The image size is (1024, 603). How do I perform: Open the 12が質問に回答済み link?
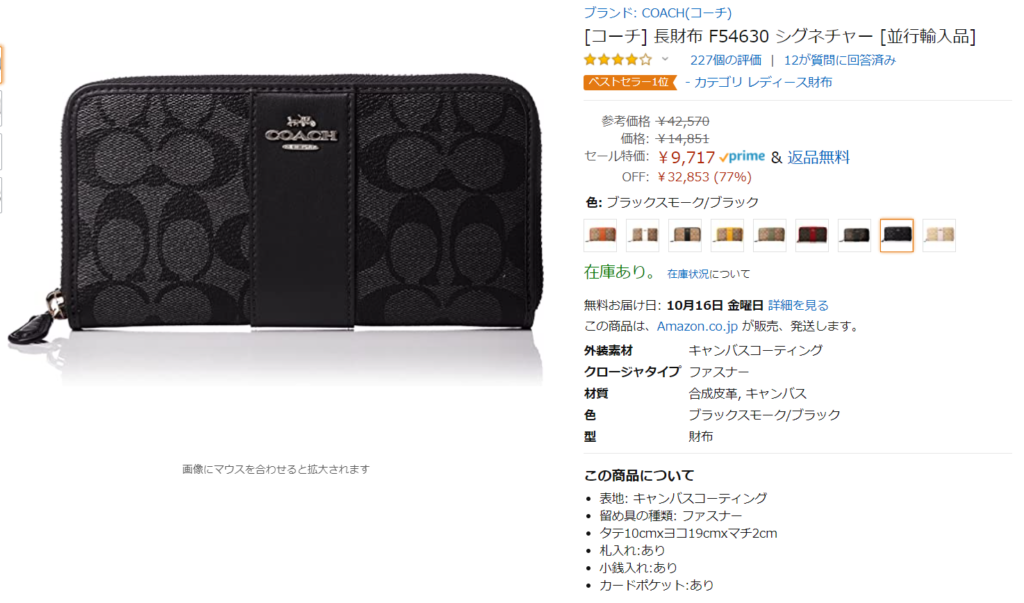[840, 60]
